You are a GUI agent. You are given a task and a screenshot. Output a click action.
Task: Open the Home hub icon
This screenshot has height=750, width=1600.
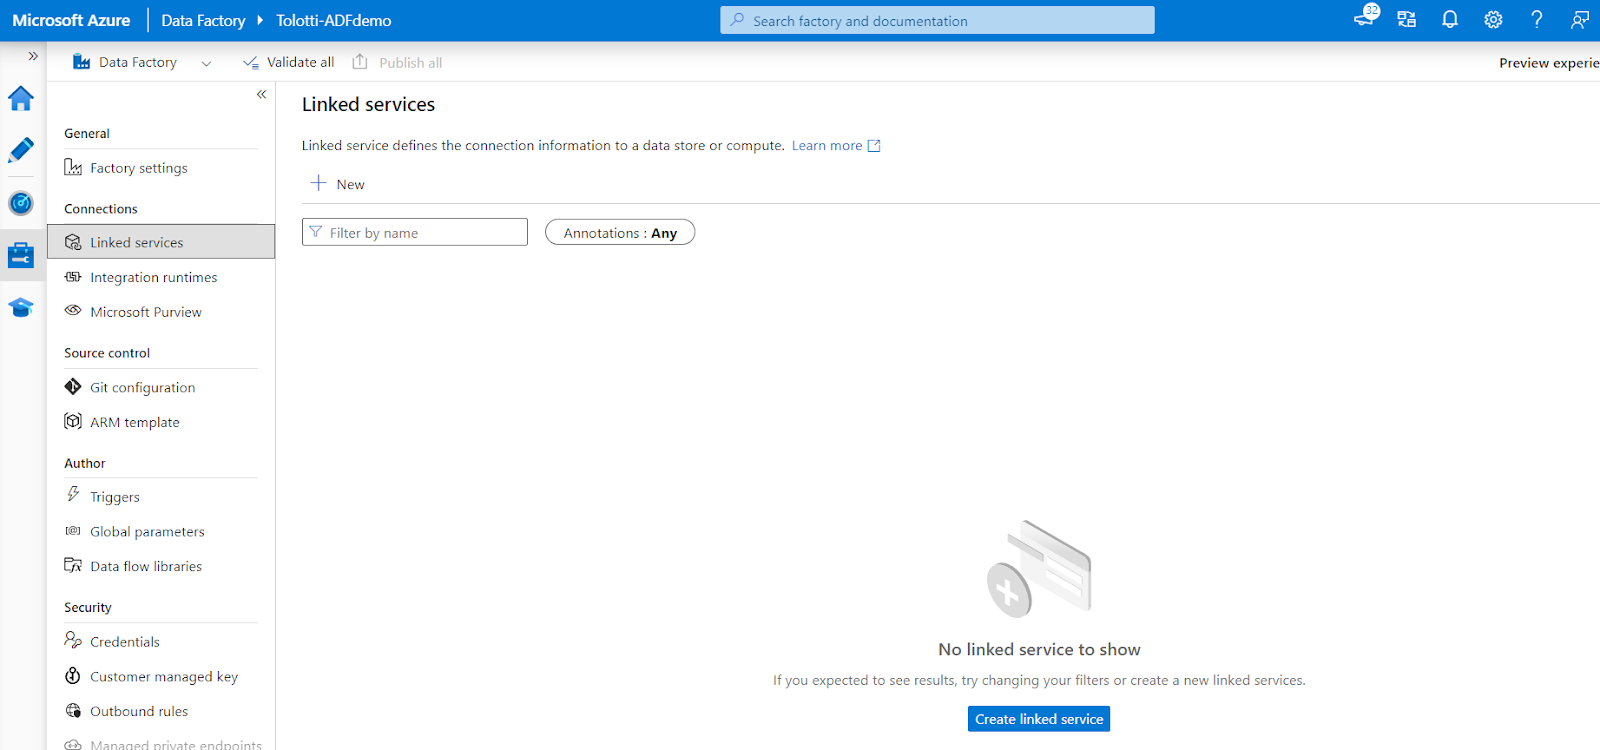21,98
